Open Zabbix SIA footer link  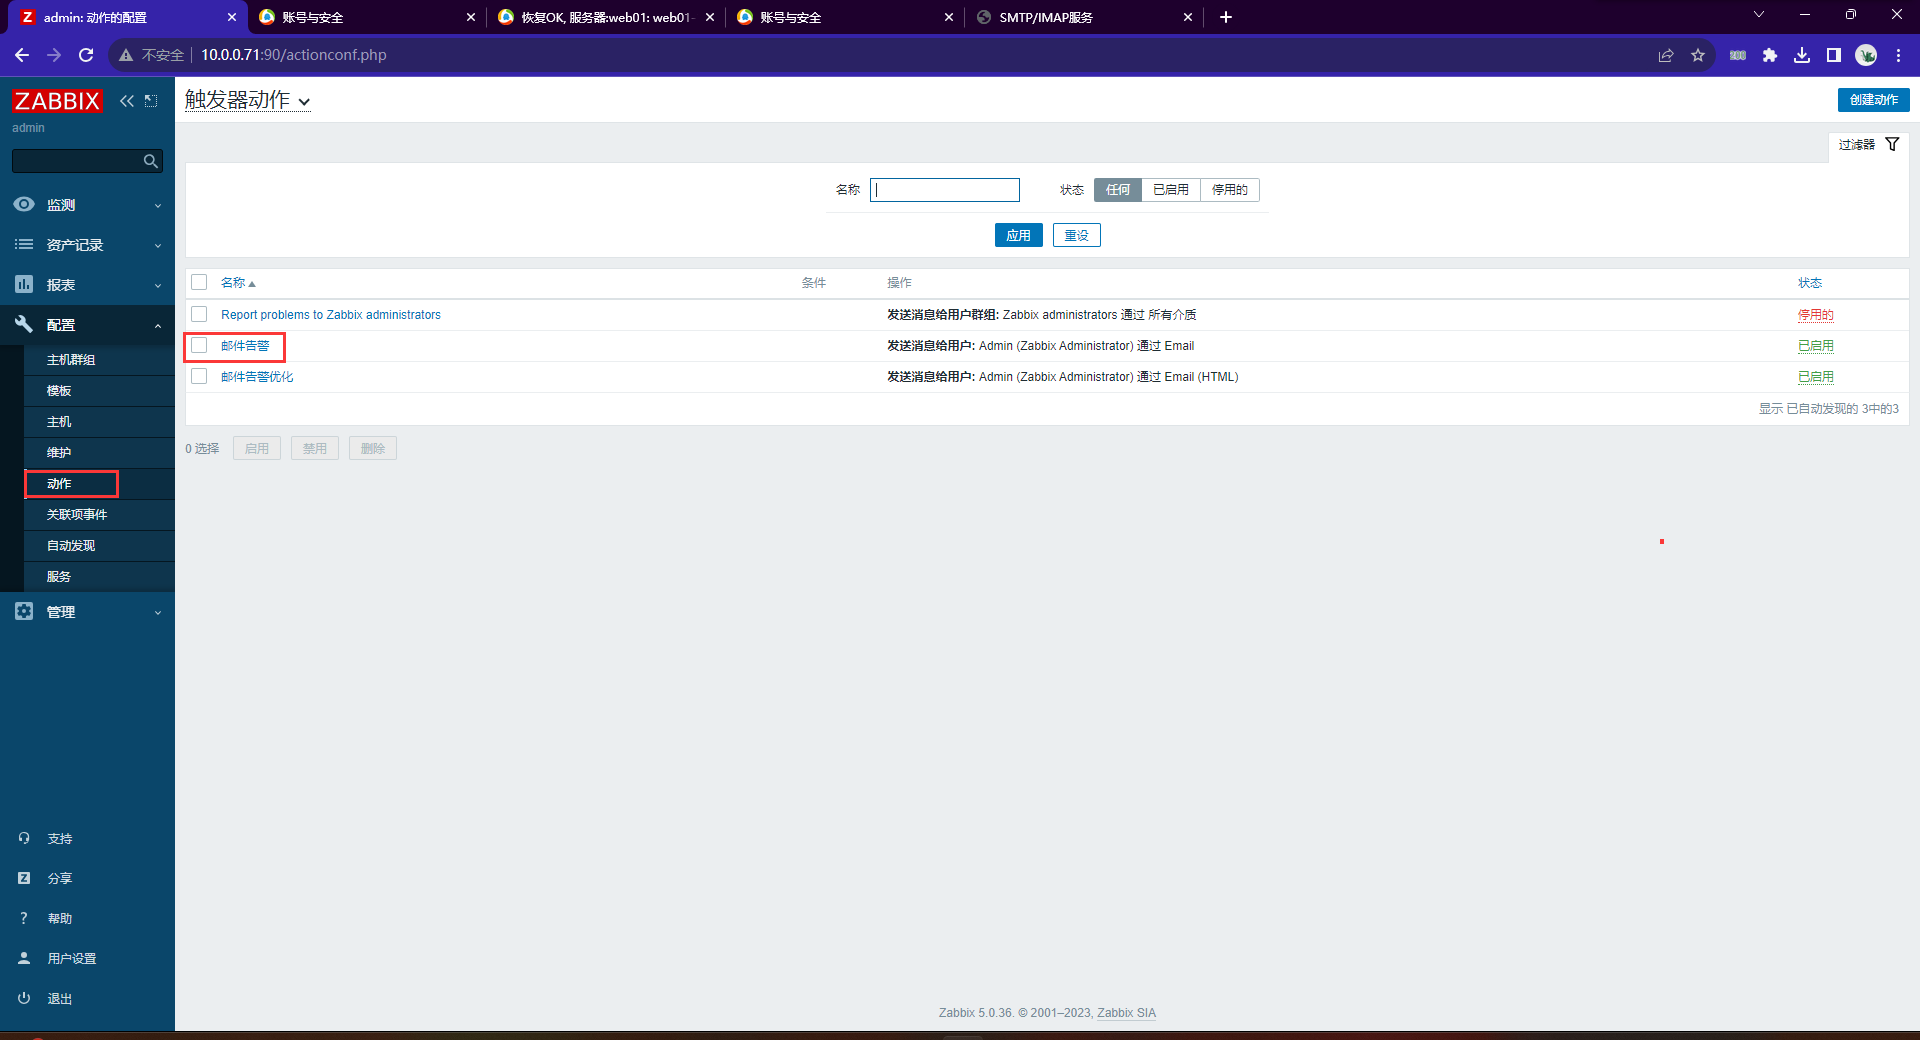point(1126,1013)
